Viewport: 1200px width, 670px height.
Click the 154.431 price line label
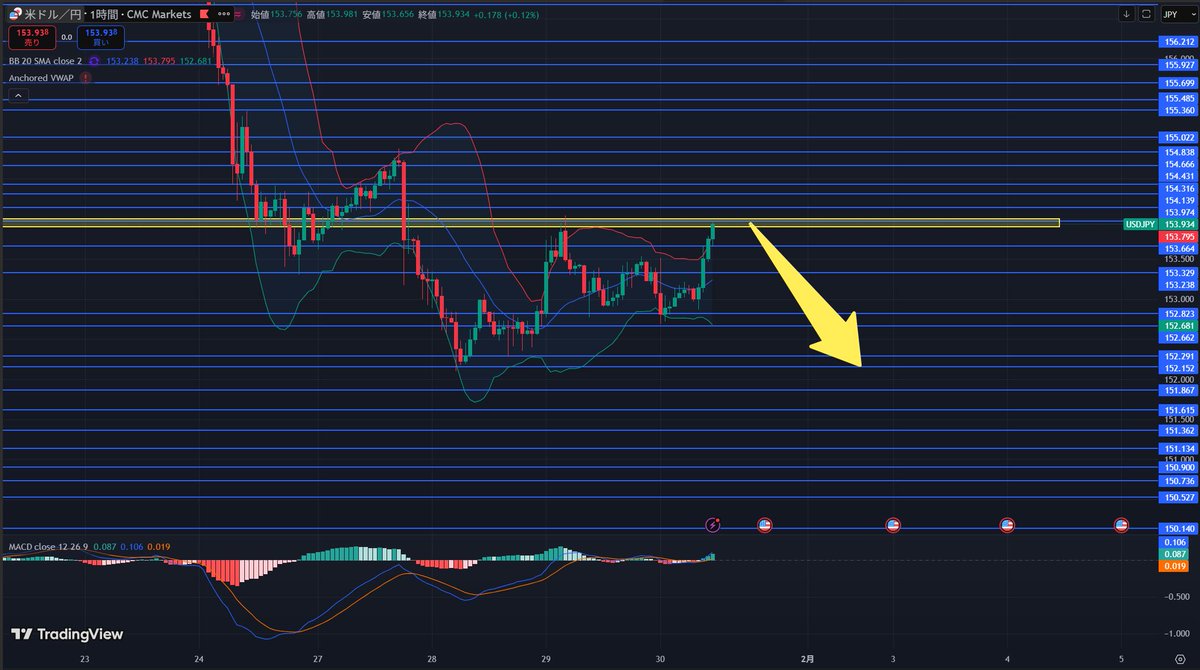coord(1177,176)
